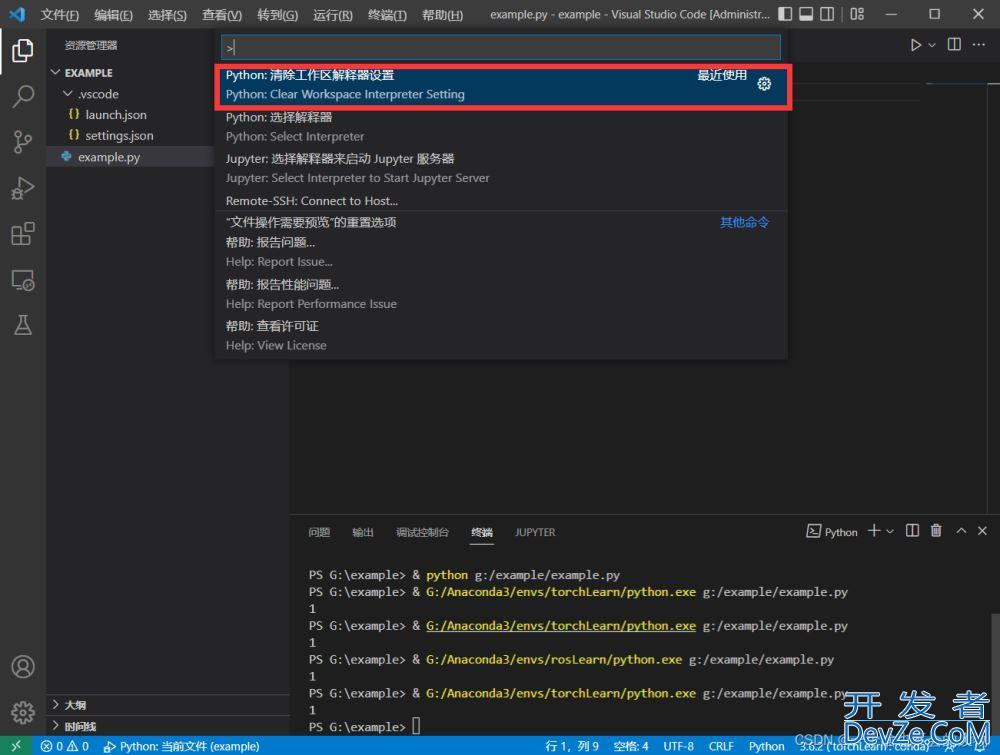The width and height of the screenshot is (1000, 755).
Task: Open the 查看(V) menu
Action: [222, 15]
